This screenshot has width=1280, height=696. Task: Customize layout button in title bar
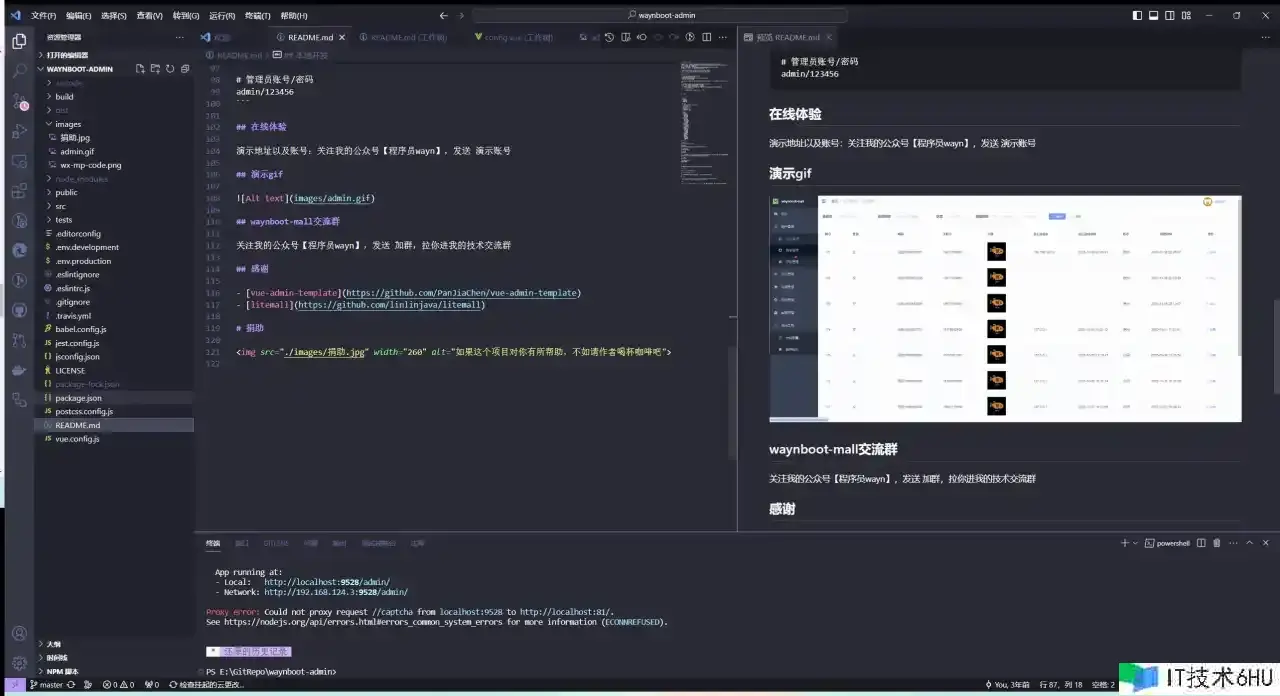coord(1185,15)
